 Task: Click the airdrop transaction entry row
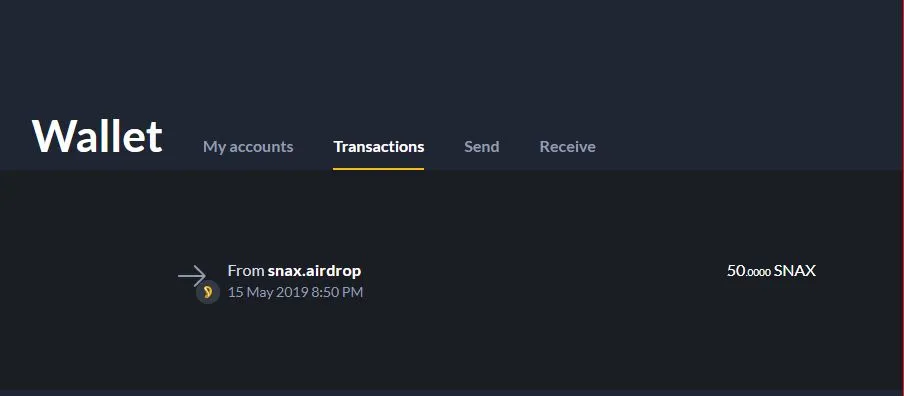coord(496,282)
